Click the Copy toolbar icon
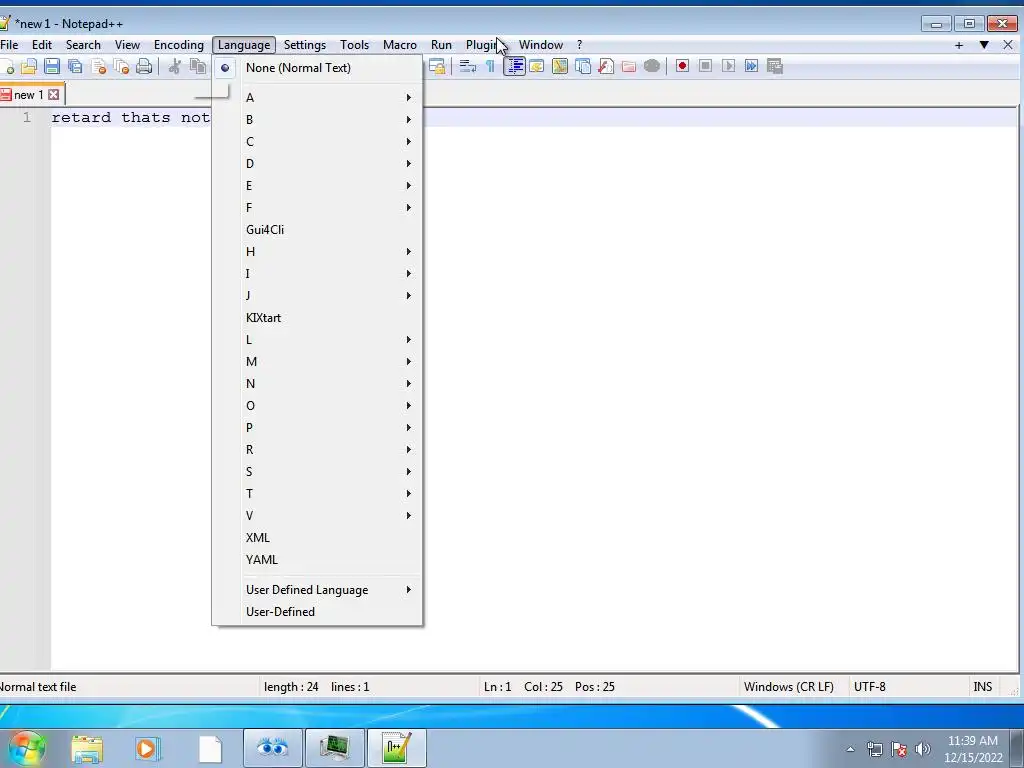1024x768 pixels. click(197, 66)
